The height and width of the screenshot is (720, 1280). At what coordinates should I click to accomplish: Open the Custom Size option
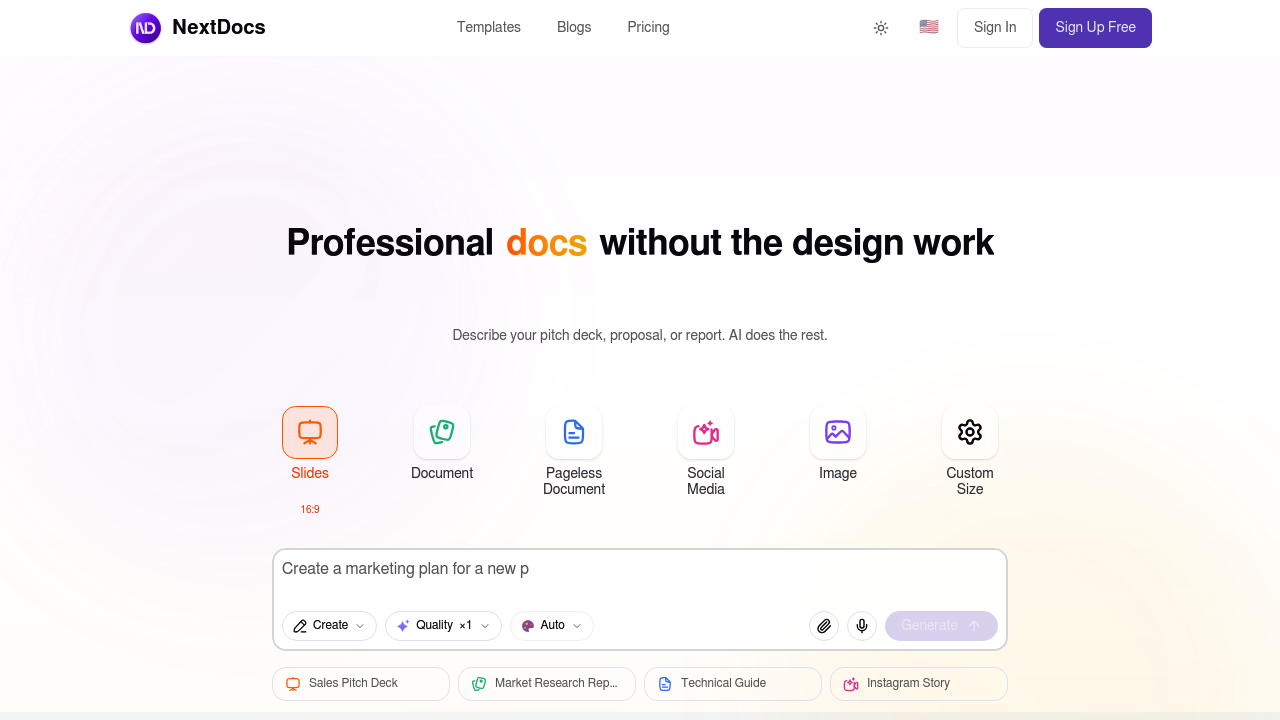point(970,432)
